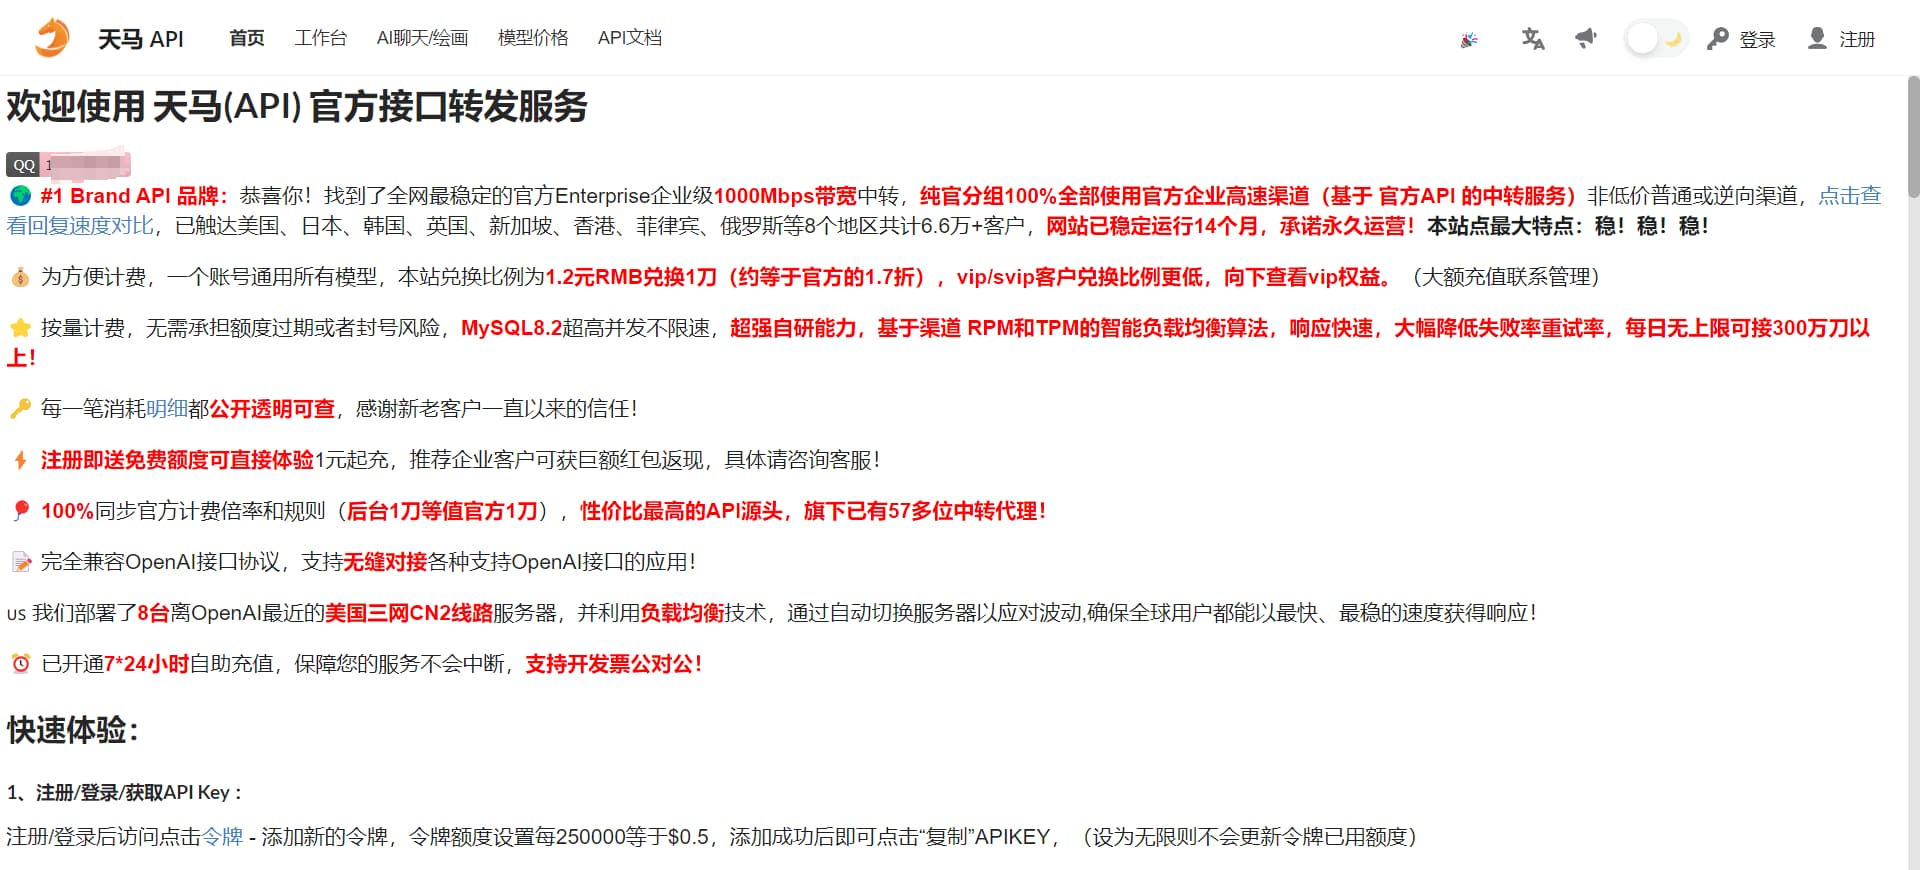1920x870 pixels.
Task: Open the language translation icon
Action: pyautogui.click(x=1532, y=39)
